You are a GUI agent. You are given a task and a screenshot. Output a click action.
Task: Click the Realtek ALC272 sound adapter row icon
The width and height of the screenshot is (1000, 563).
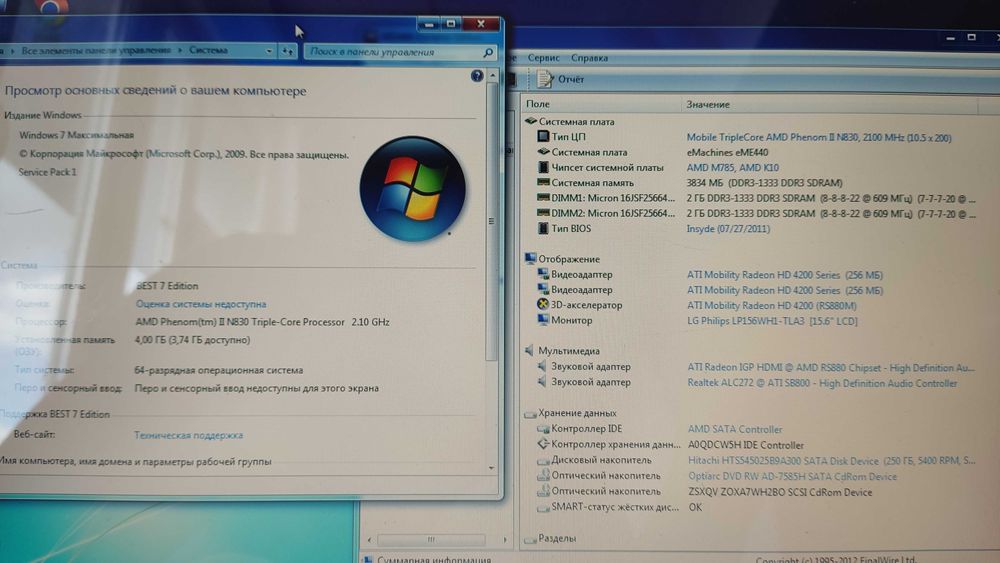click(542, 382)
